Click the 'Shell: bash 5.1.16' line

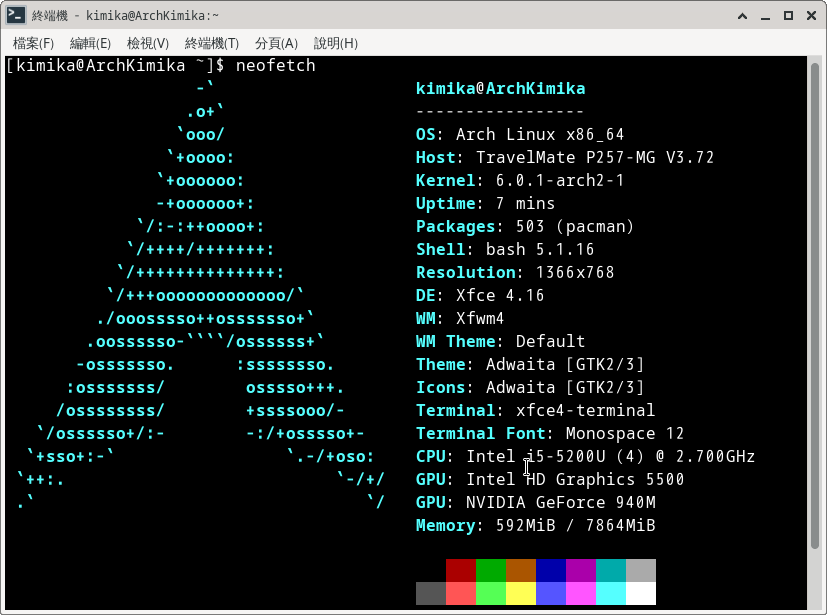tap(505, 249)
